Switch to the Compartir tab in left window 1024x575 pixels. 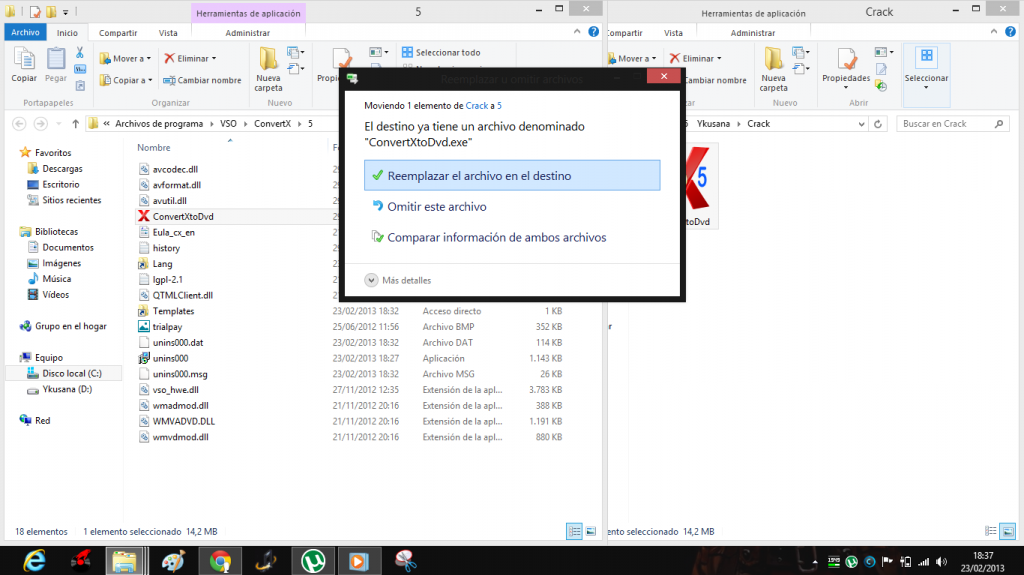point(118,33)
